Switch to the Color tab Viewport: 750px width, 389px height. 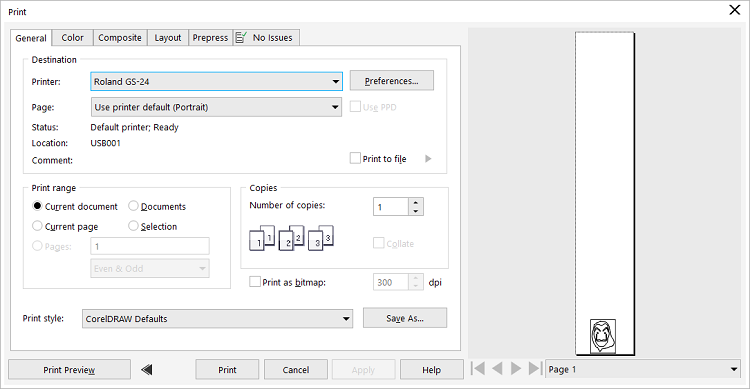(x=72, y=38)
